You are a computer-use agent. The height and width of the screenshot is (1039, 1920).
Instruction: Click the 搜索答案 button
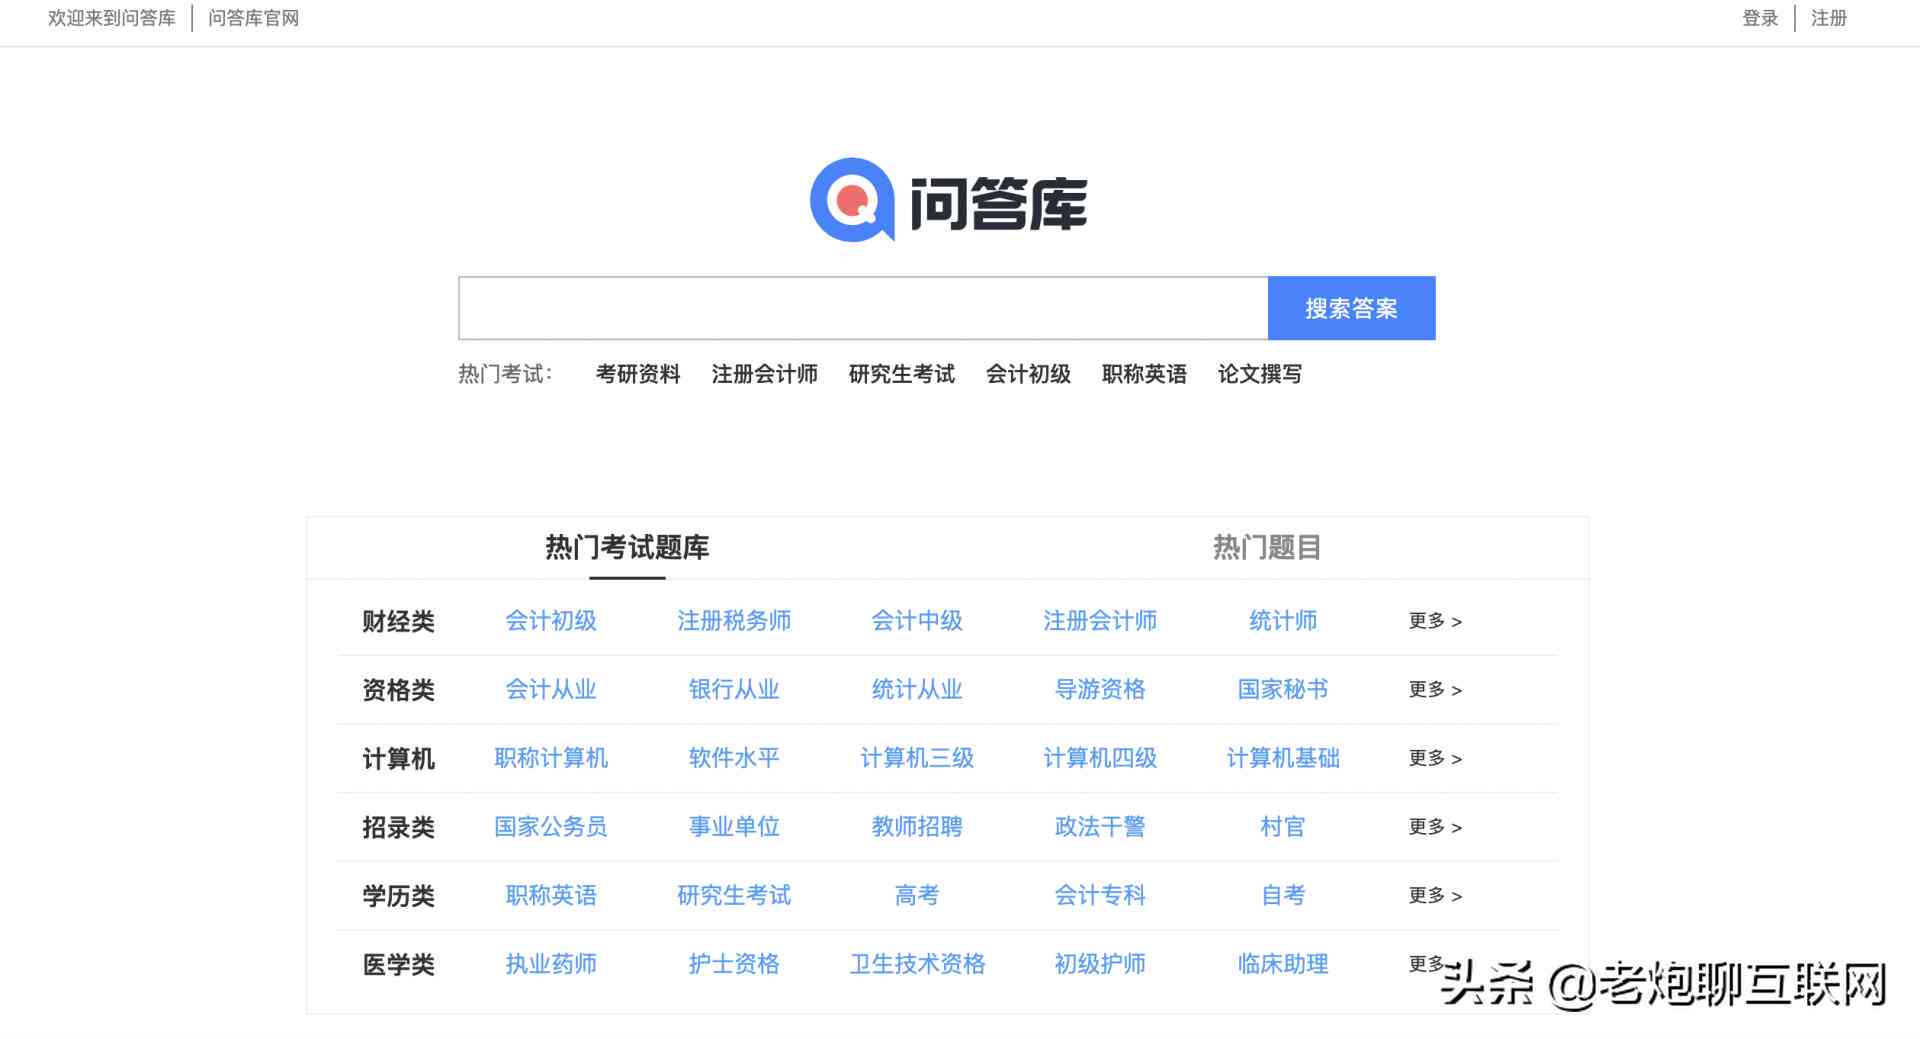click(x=1351, y=308)
